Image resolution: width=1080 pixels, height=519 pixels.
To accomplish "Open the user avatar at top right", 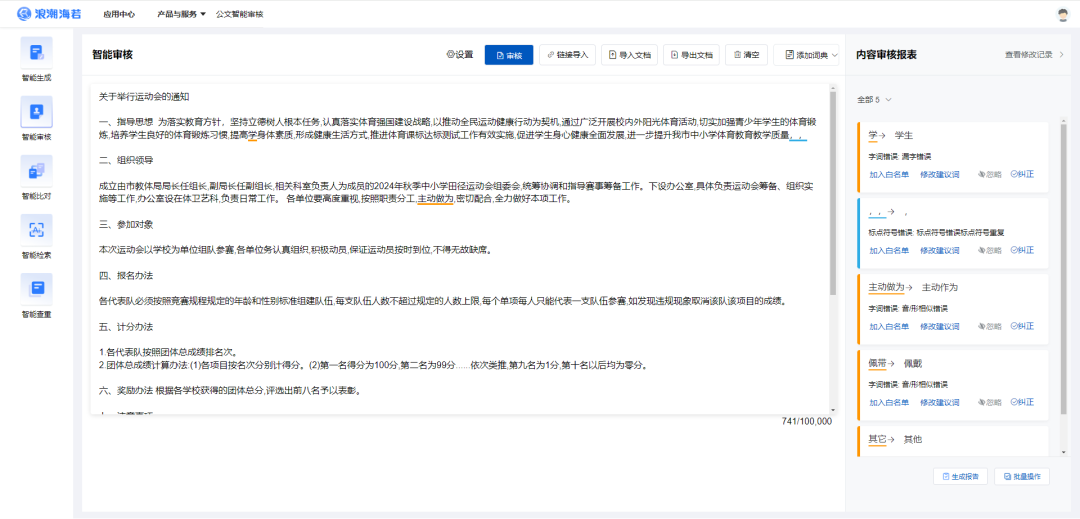I will (1063, 14).
